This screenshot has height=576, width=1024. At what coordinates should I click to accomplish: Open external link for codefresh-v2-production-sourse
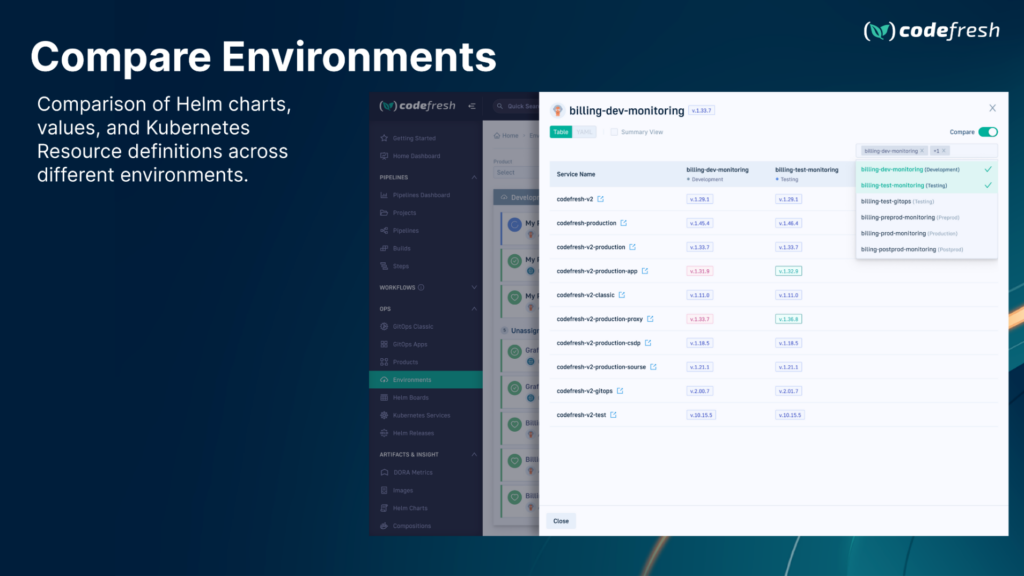click(x=653, y=367)
